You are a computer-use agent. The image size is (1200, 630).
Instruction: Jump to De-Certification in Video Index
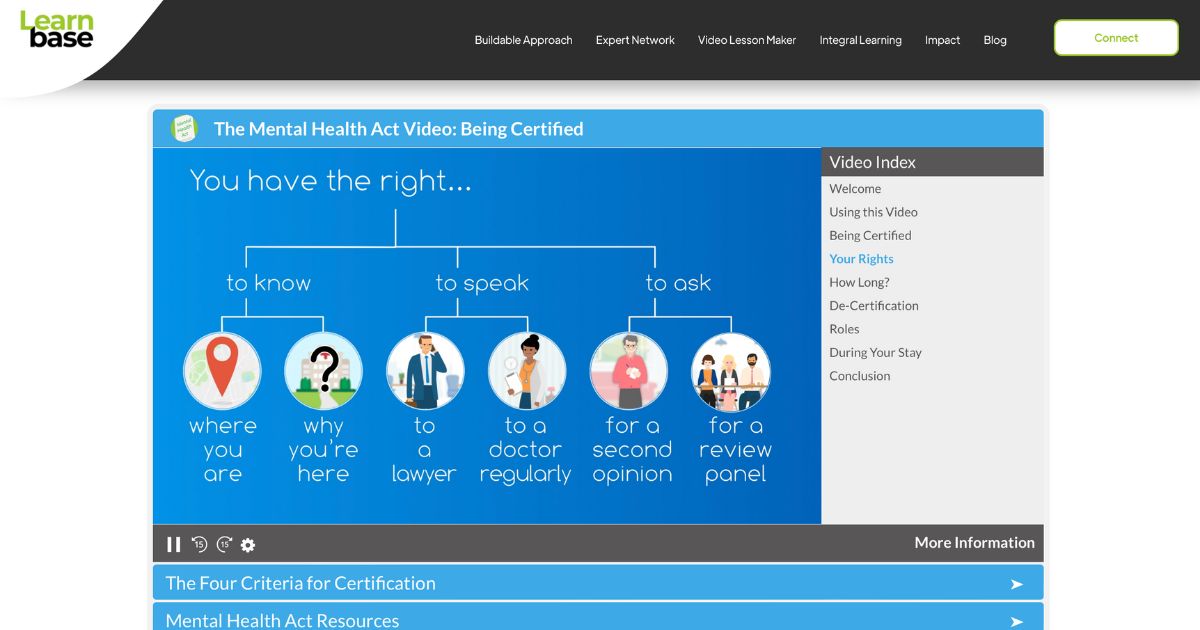click(873, 306)
